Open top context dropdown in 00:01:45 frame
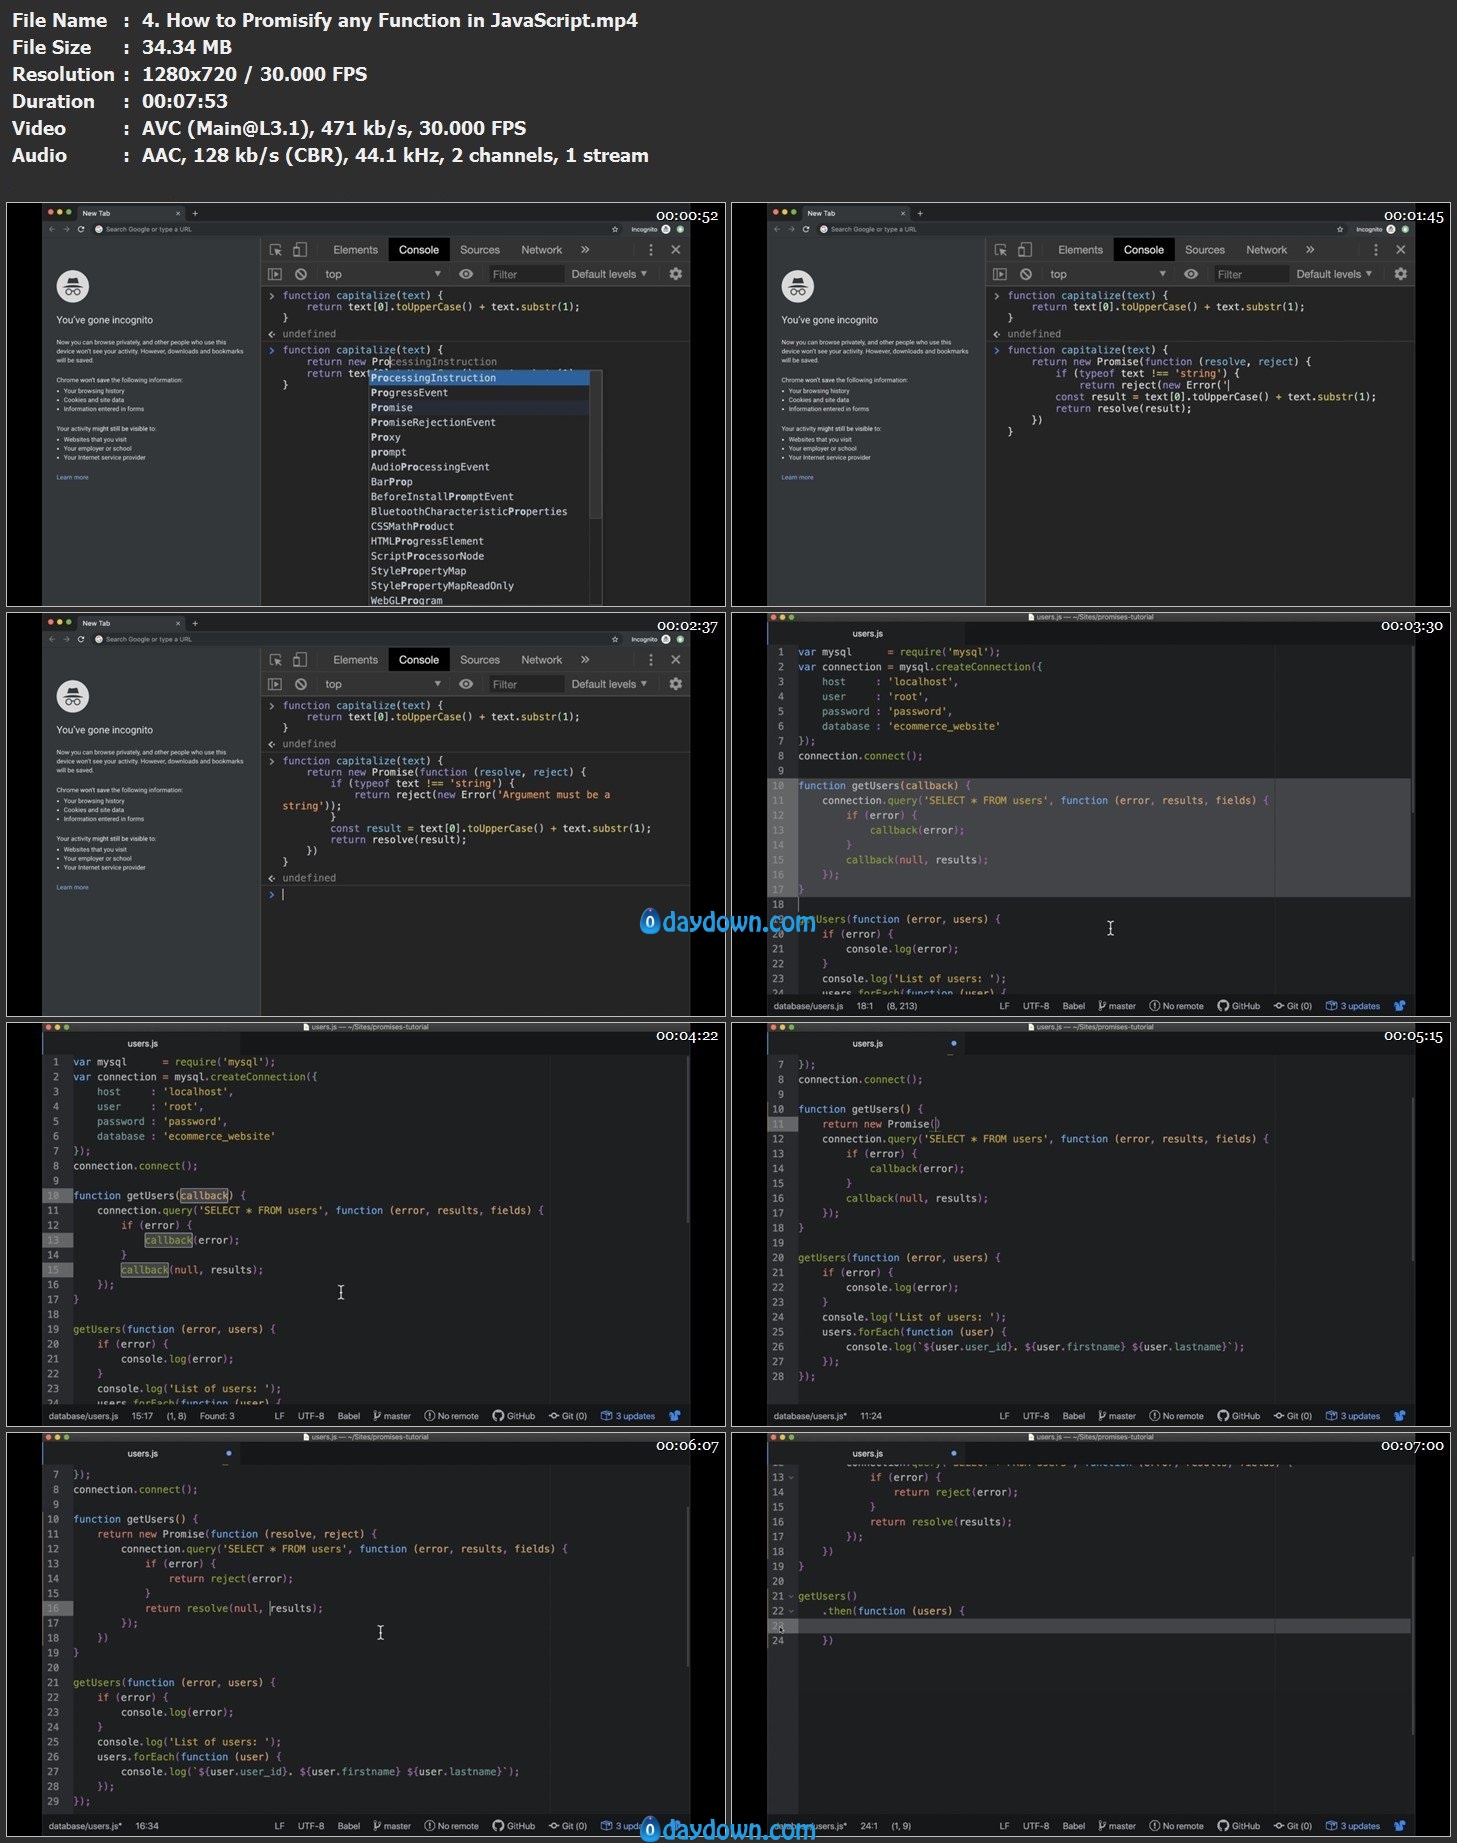This screenshot has width=1457, height=1843. point(1107,274)
